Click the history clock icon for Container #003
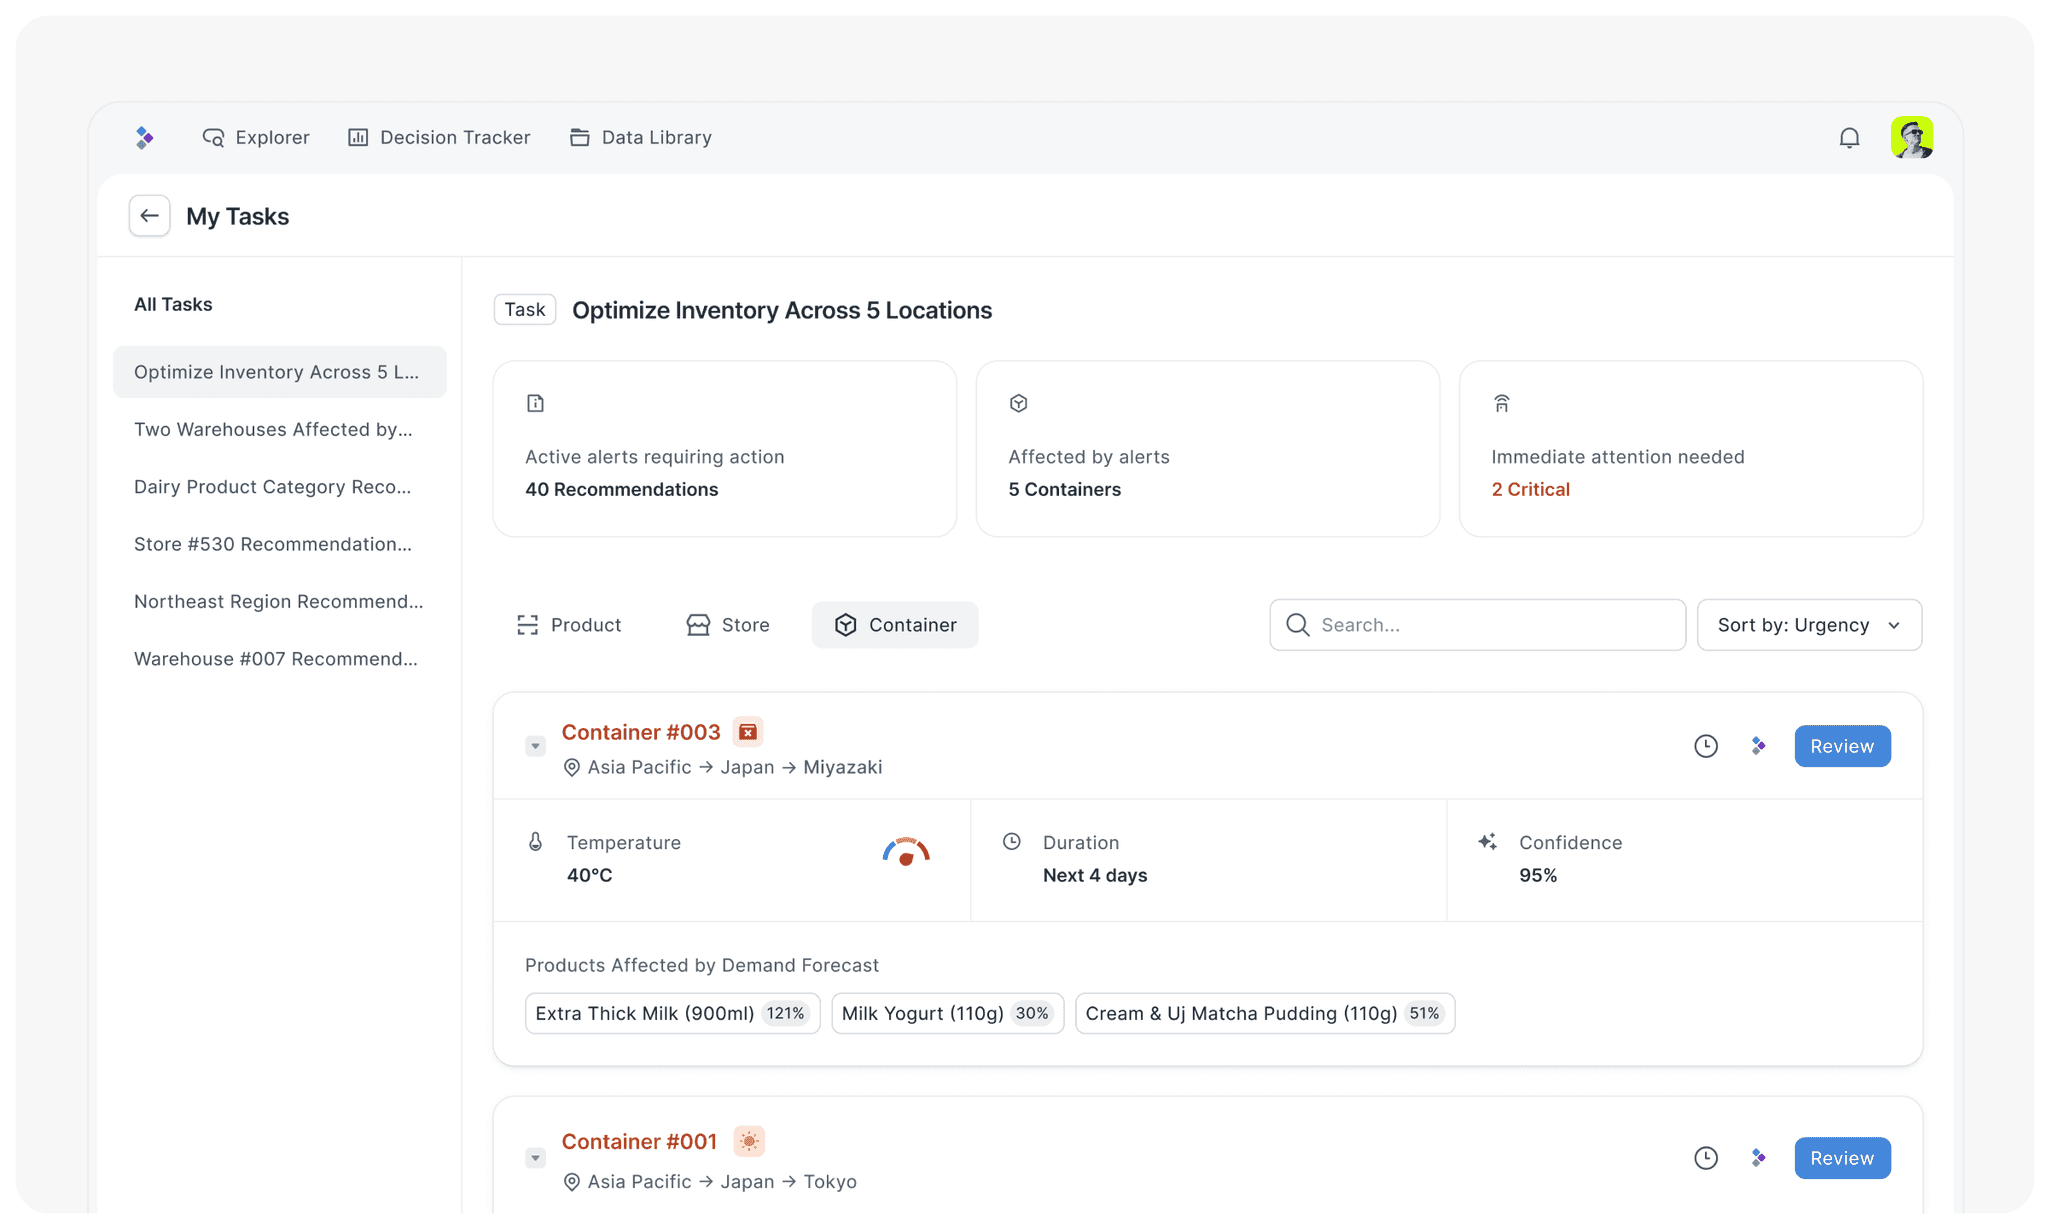 1706,746
